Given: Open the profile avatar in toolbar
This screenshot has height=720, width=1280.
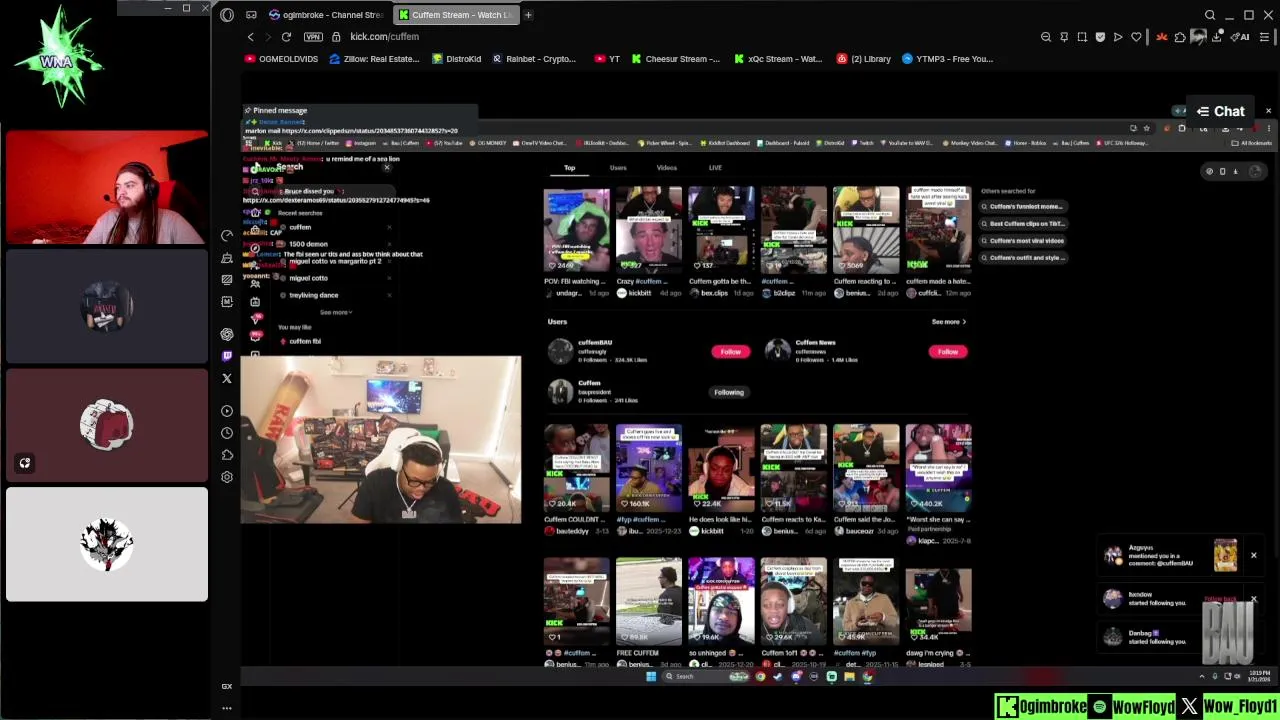Looking at the screenshot, I should 1198,37.
